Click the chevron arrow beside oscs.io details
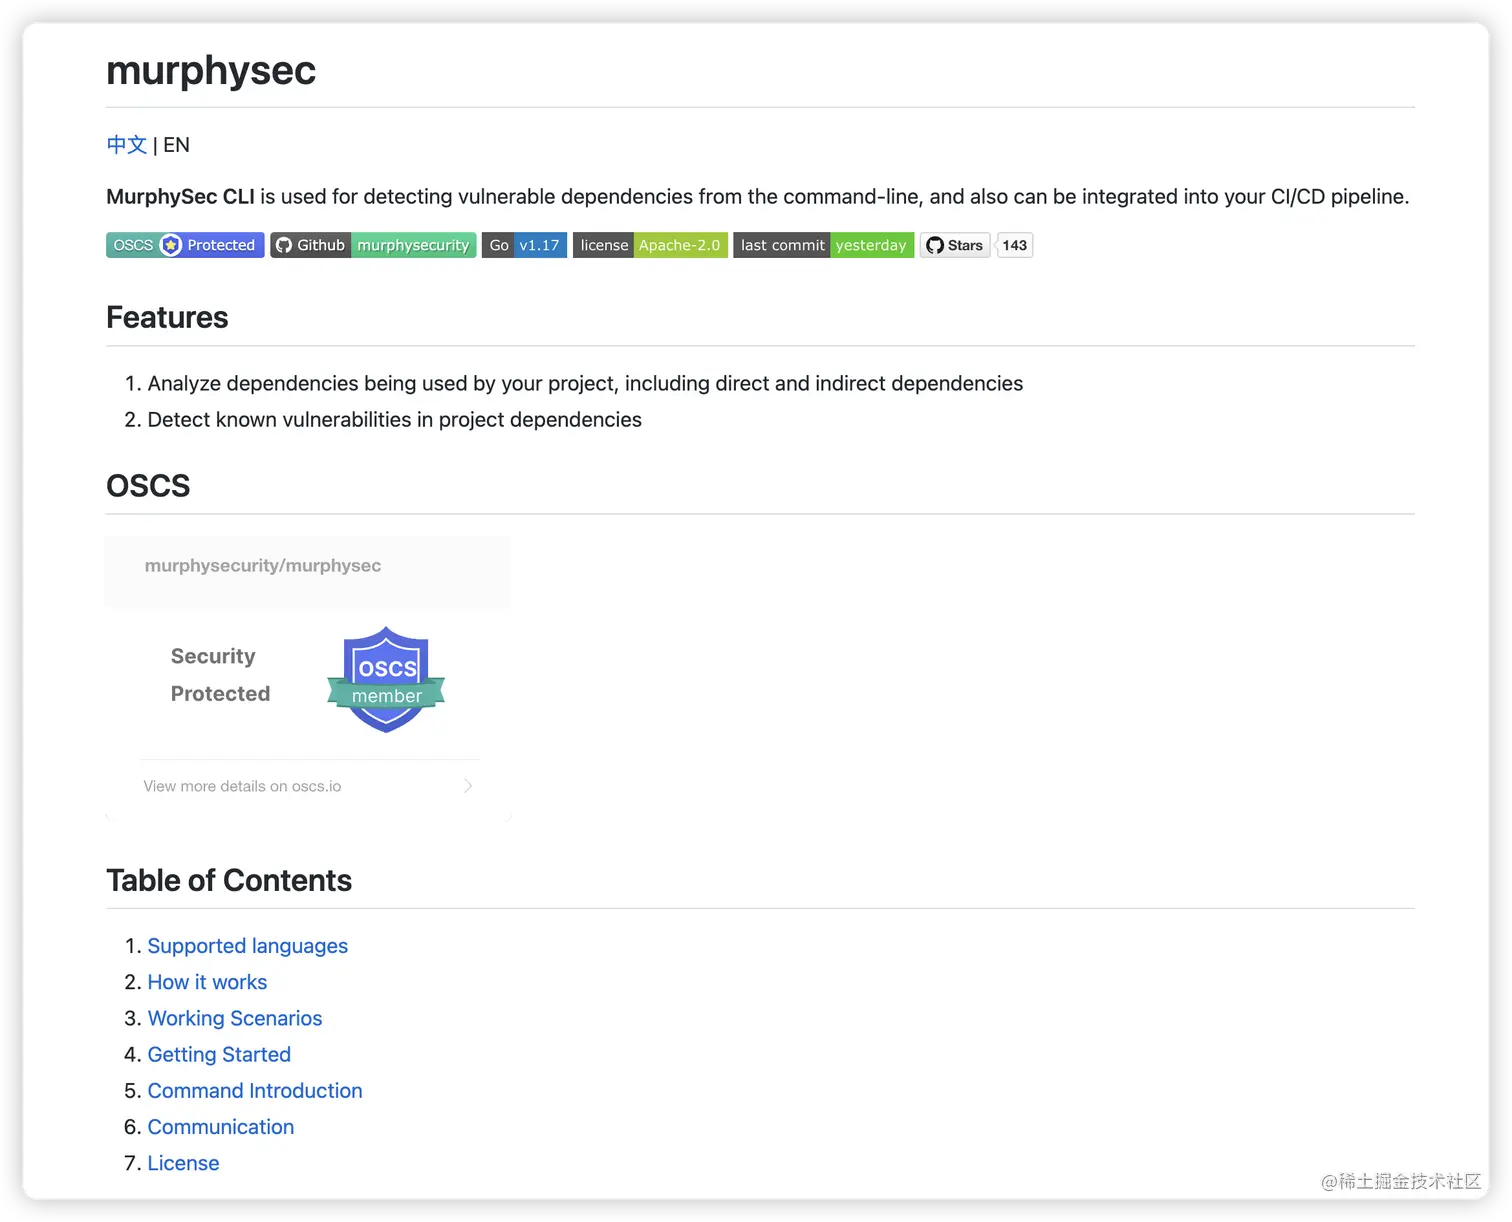This screenshot has width=1512, height=1222. coord(468,786)
